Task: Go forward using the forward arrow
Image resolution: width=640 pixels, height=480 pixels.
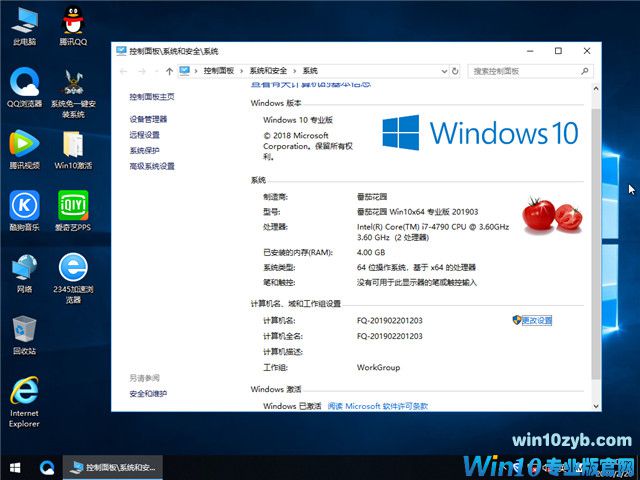Action: [x=142, y=71]
